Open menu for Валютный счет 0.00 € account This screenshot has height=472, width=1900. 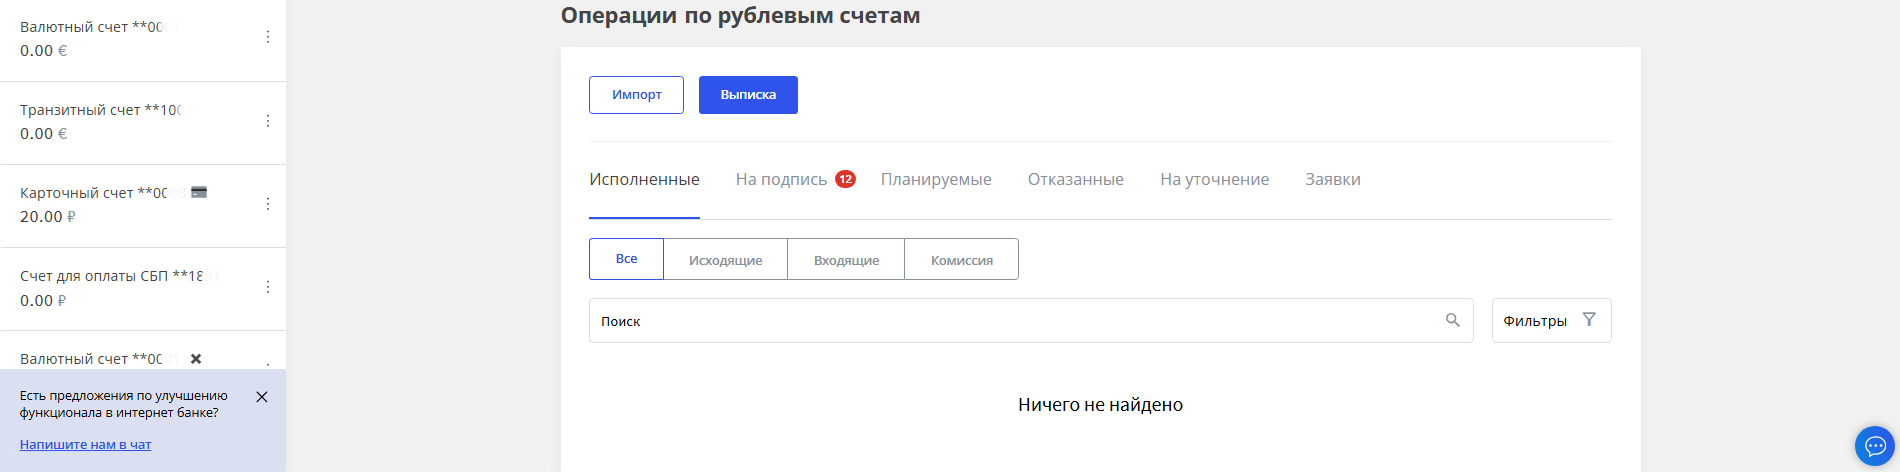pyautogui.click(x=267, y=37)
